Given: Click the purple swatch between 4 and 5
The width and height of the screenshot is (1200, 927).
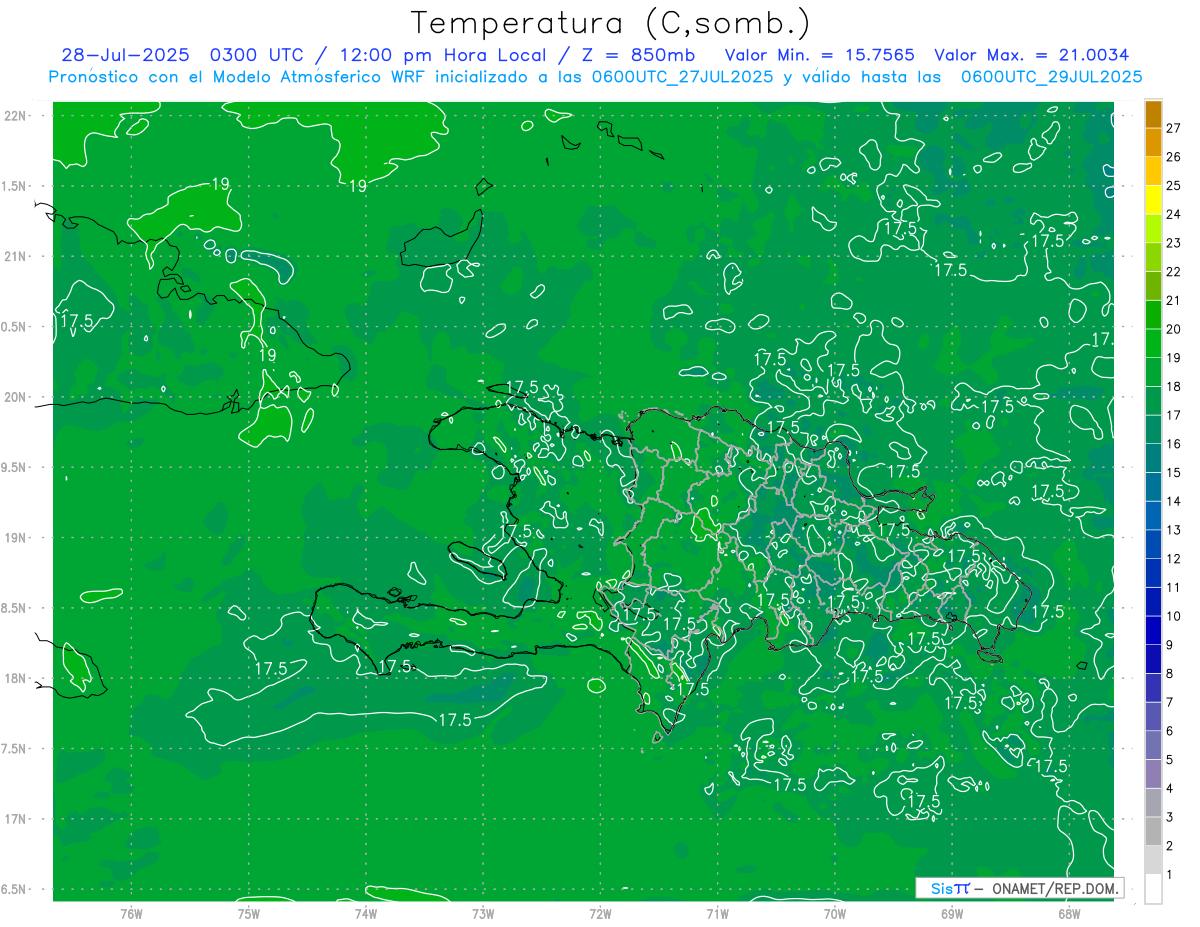Looking at the screenshot, I should pos(1153,774).
